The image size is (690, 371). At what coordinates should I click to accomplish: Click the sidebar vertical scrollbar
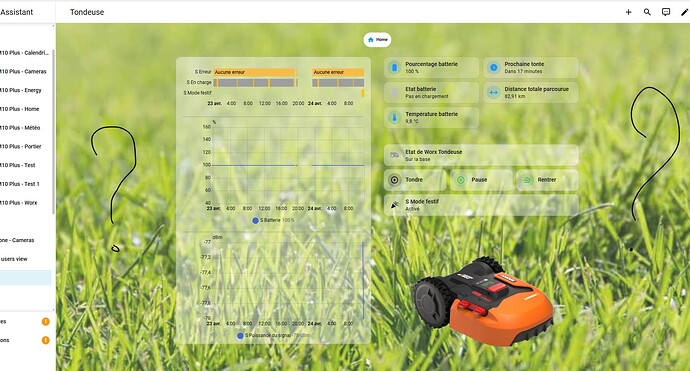point(54,132)
